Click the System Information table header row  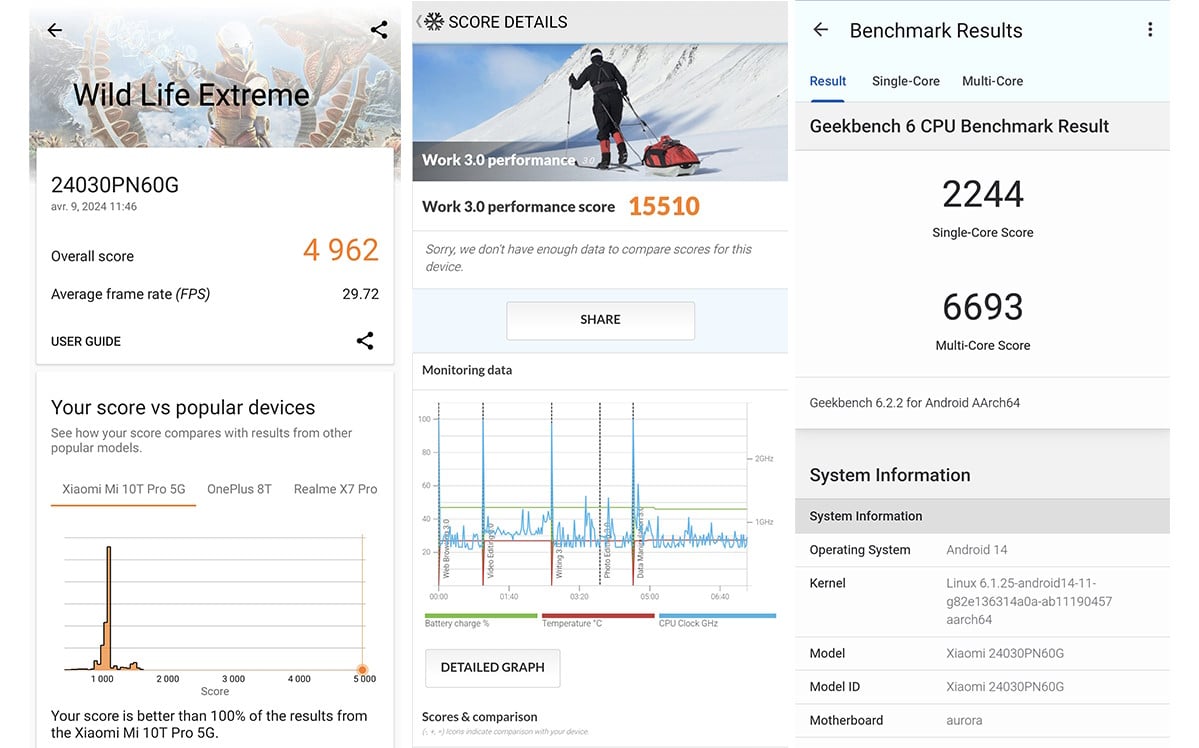983,516
